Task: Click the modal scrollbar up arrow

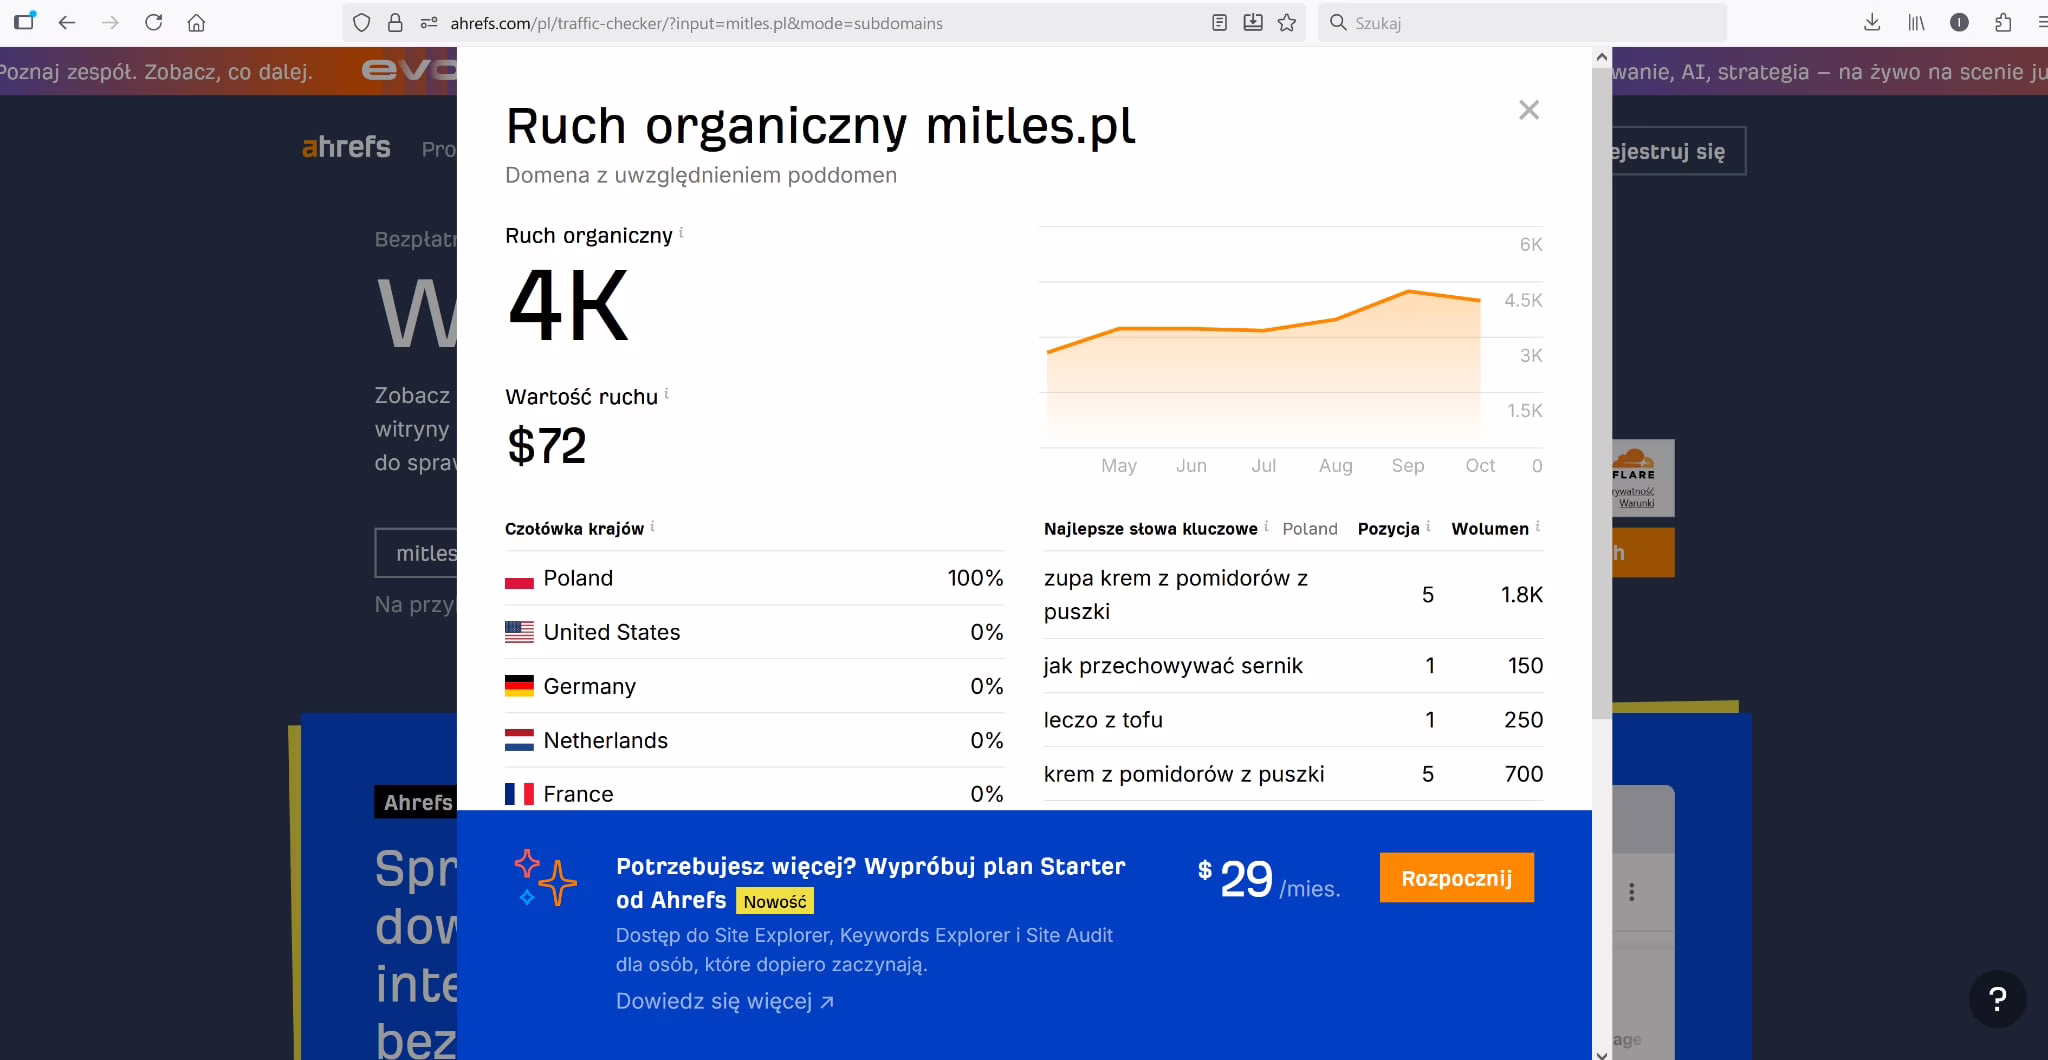Action: 1602,57
